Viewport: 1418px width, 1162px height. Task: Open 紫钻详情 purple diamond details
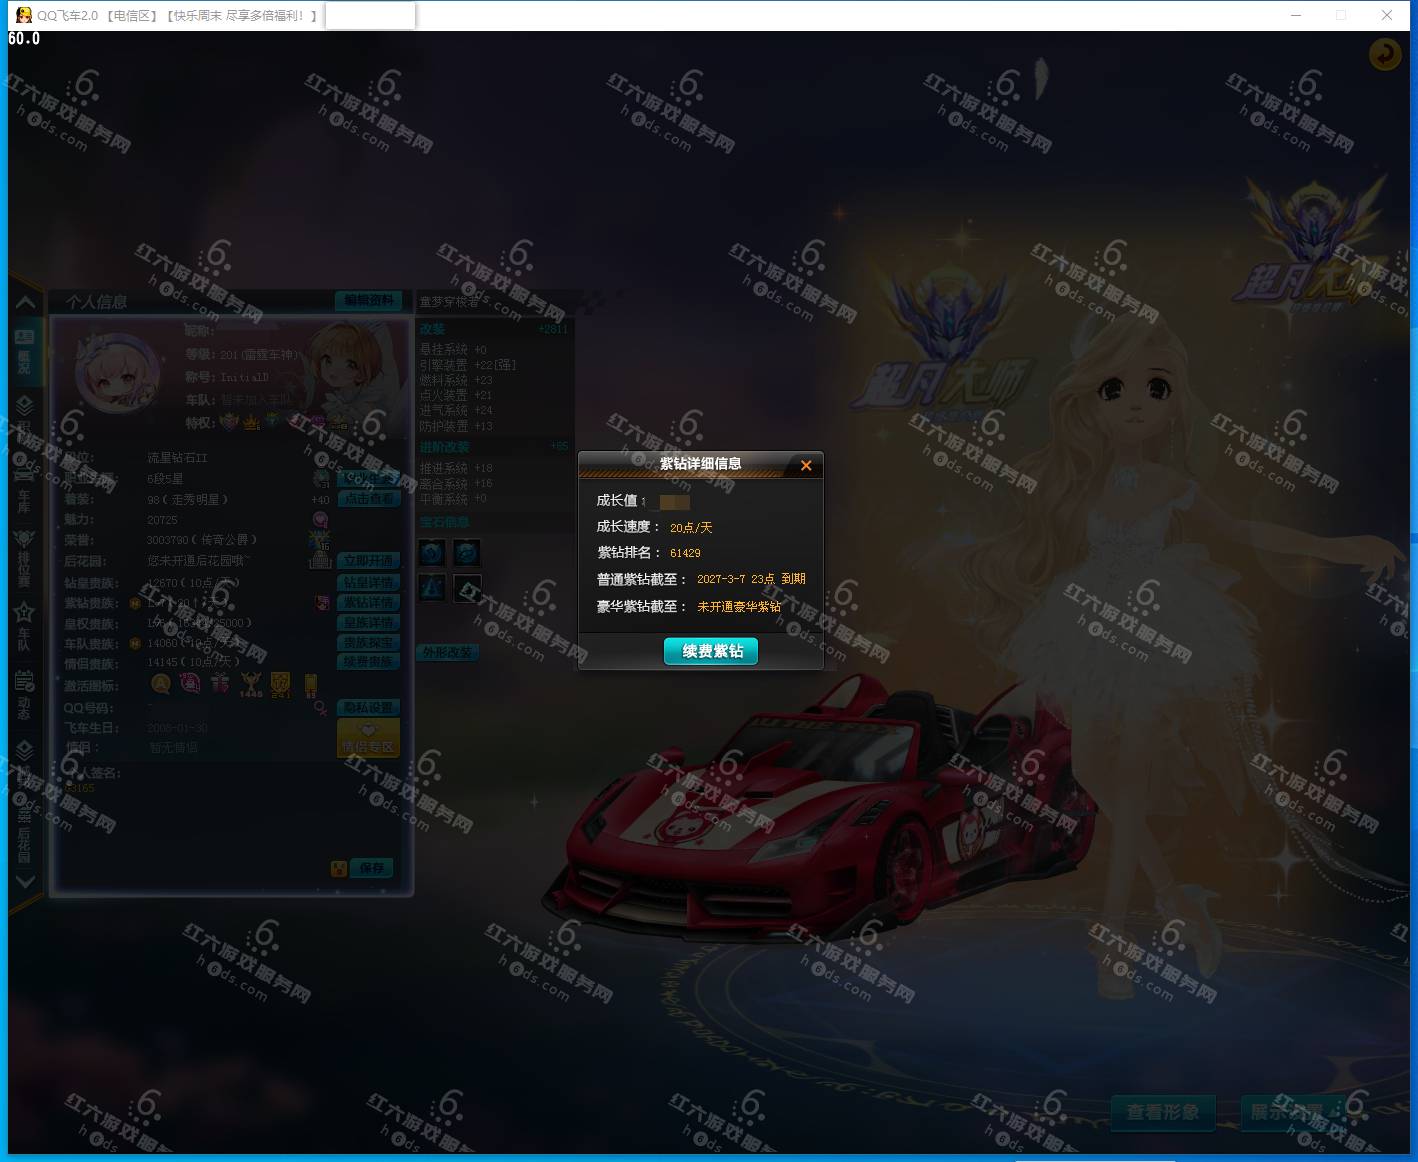click(x=369, y=602)
